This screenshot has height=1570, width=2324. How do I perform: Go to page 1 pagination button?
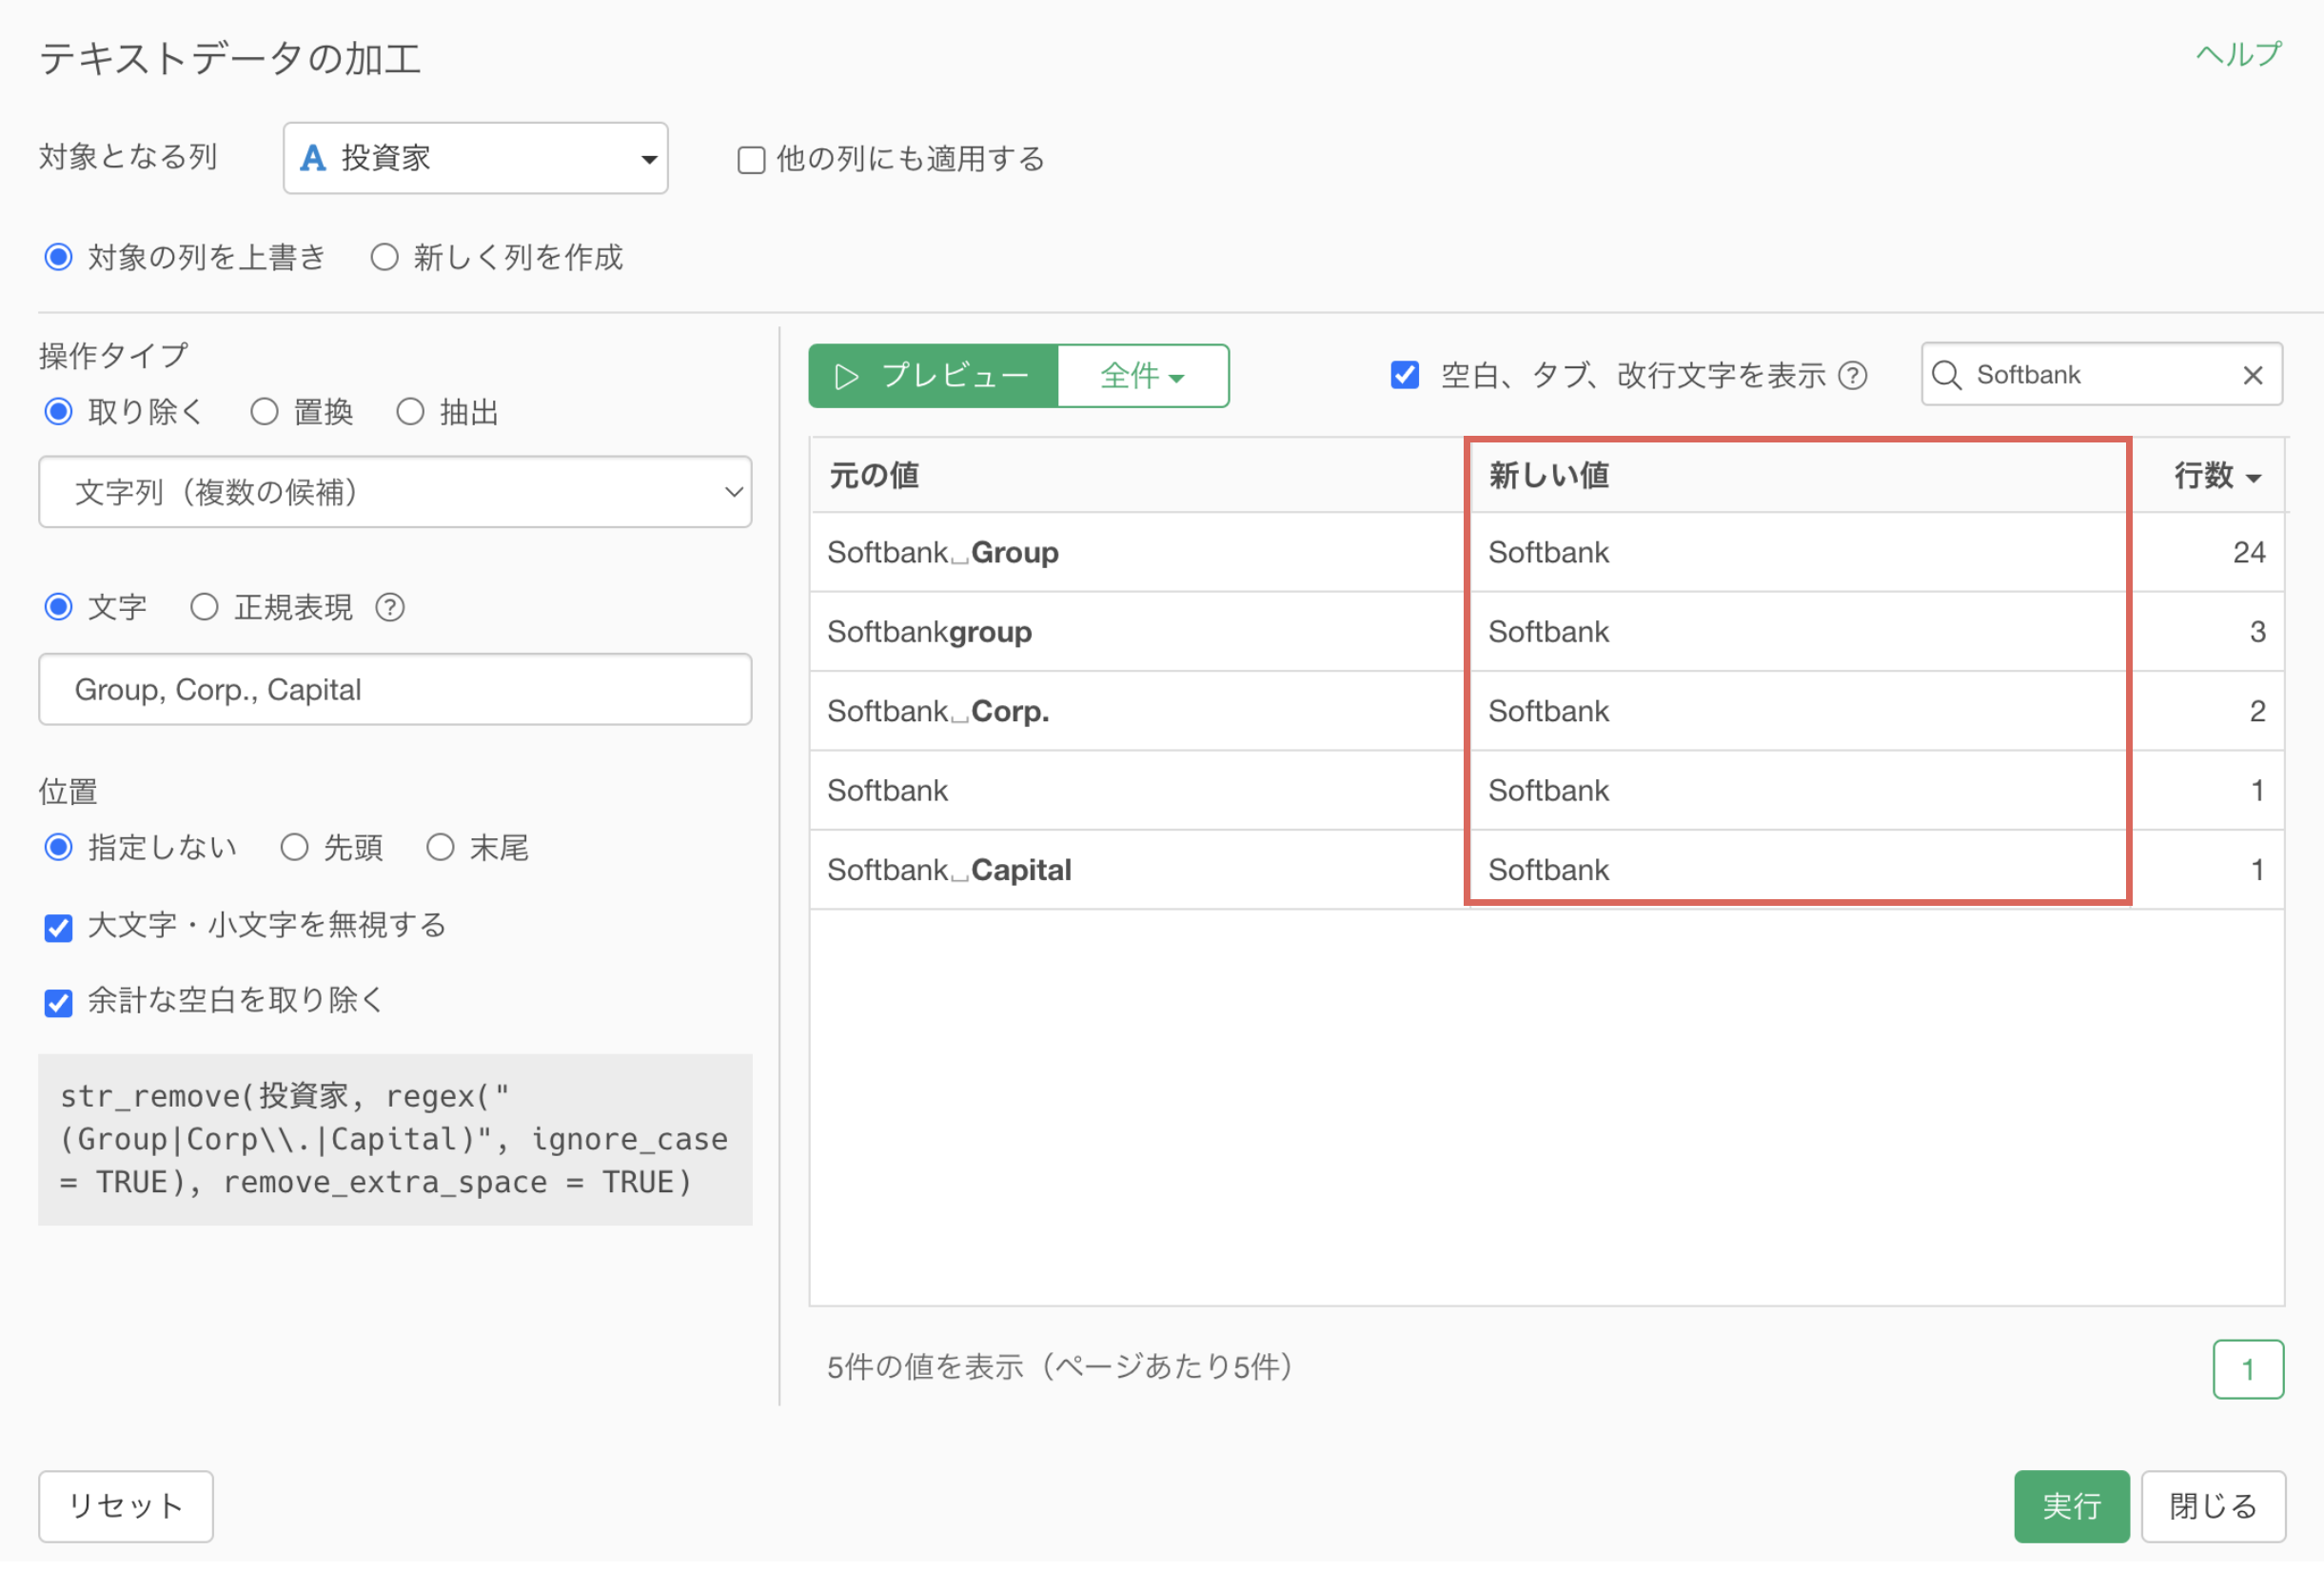point(2248,1369)
